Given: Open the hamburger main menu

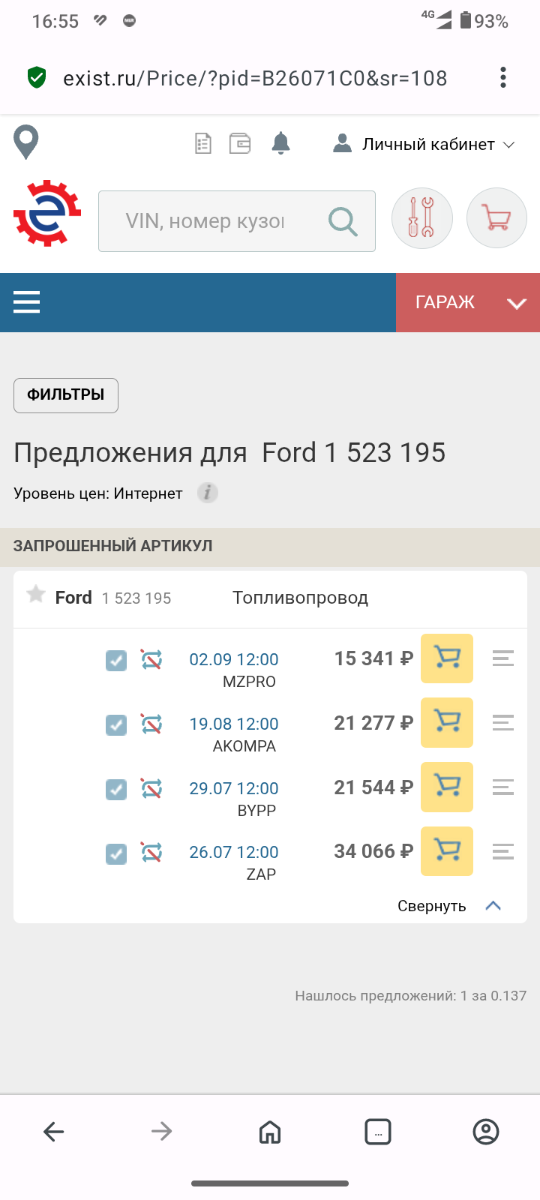Looking at the screenshot, I should [x=27, y=302].
